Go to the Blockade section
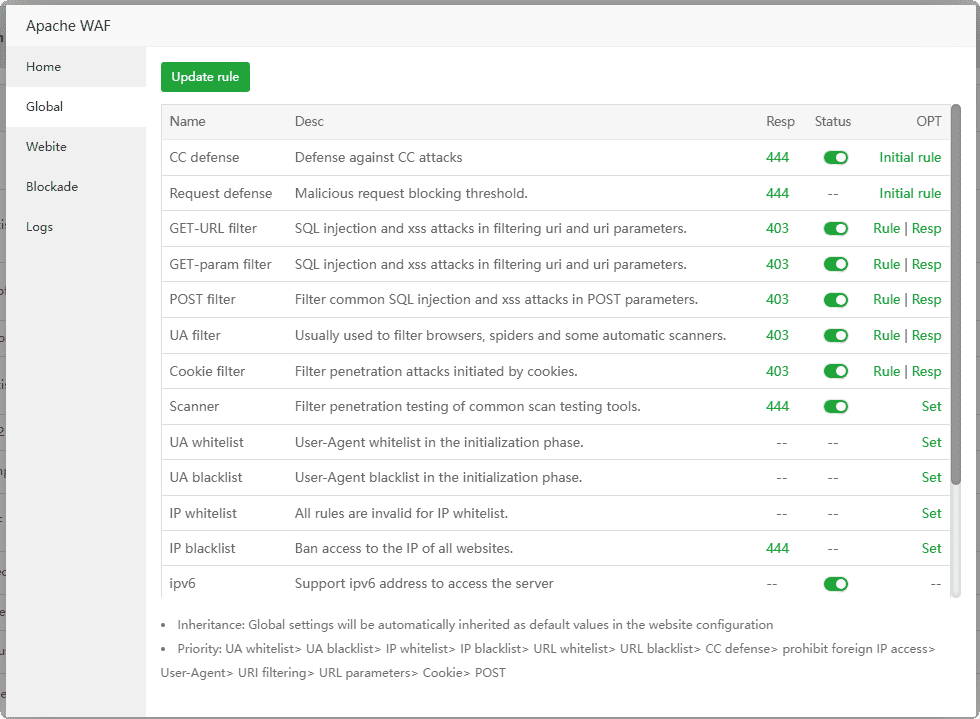The height and width of the screenshot is (719, 980). coord(52,187)
